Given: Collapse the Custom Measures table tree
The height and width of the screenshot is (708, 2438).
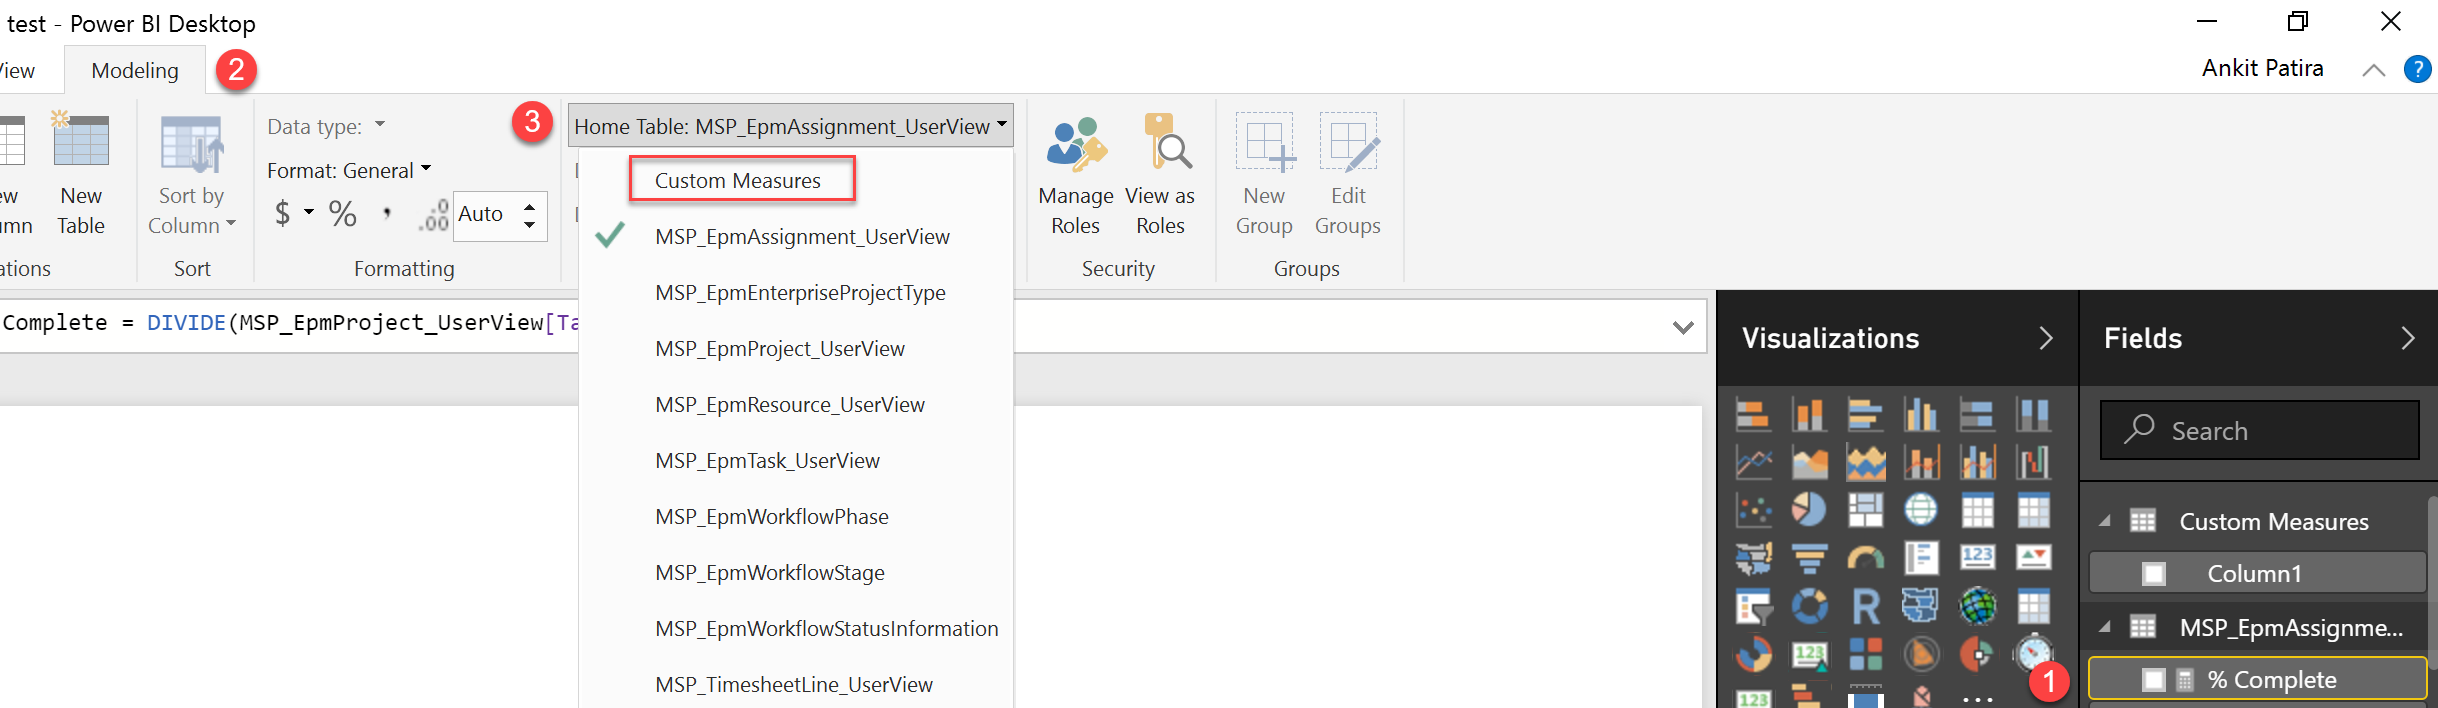Looking at the screenshot, I should pos(2104,521).
